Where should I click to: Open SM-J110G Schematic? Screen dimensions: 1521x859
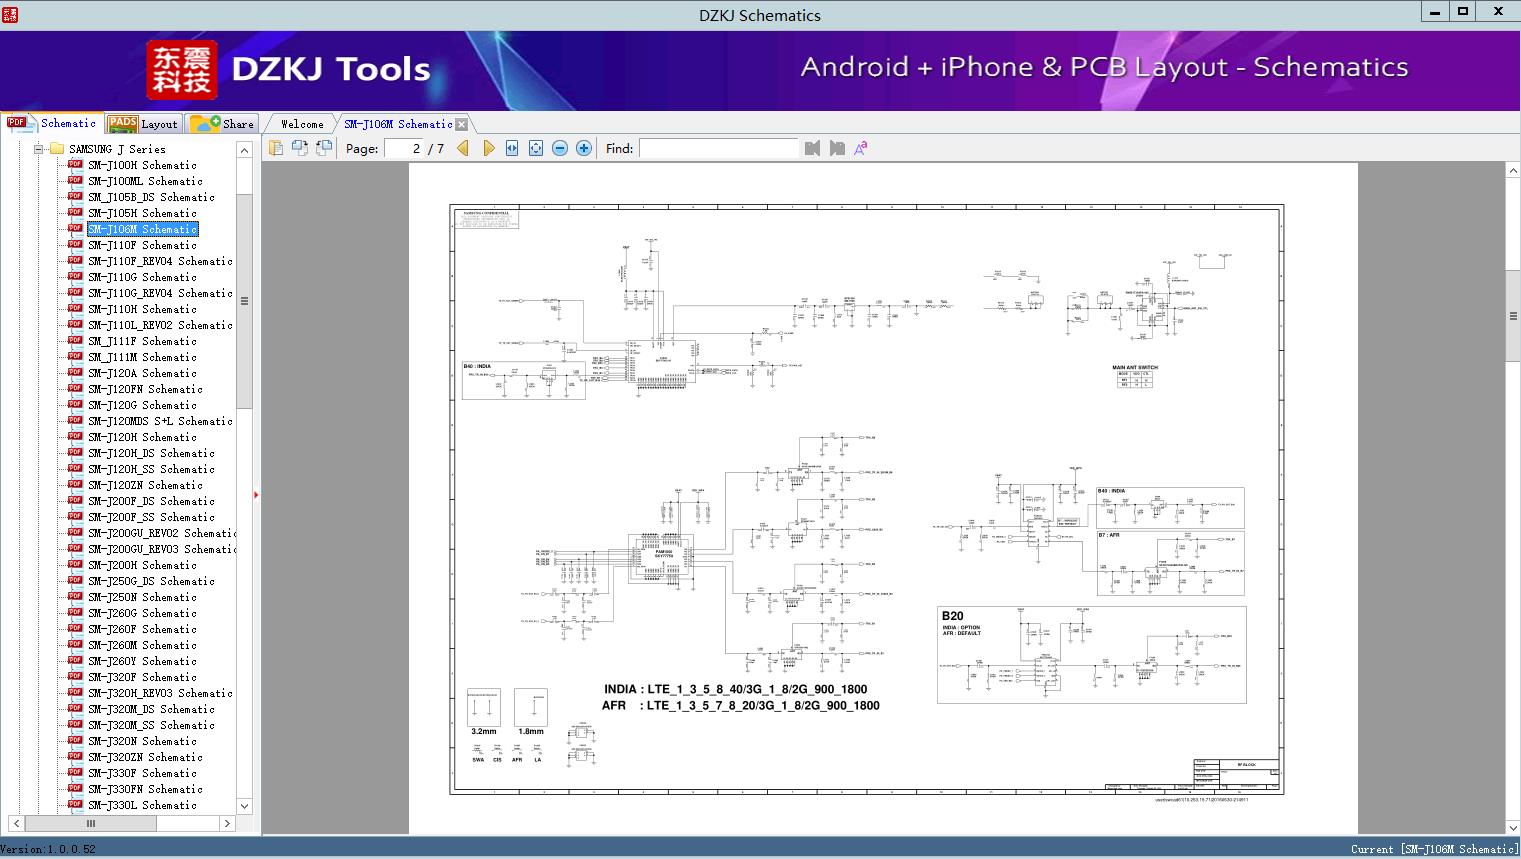tap(142, 277)
